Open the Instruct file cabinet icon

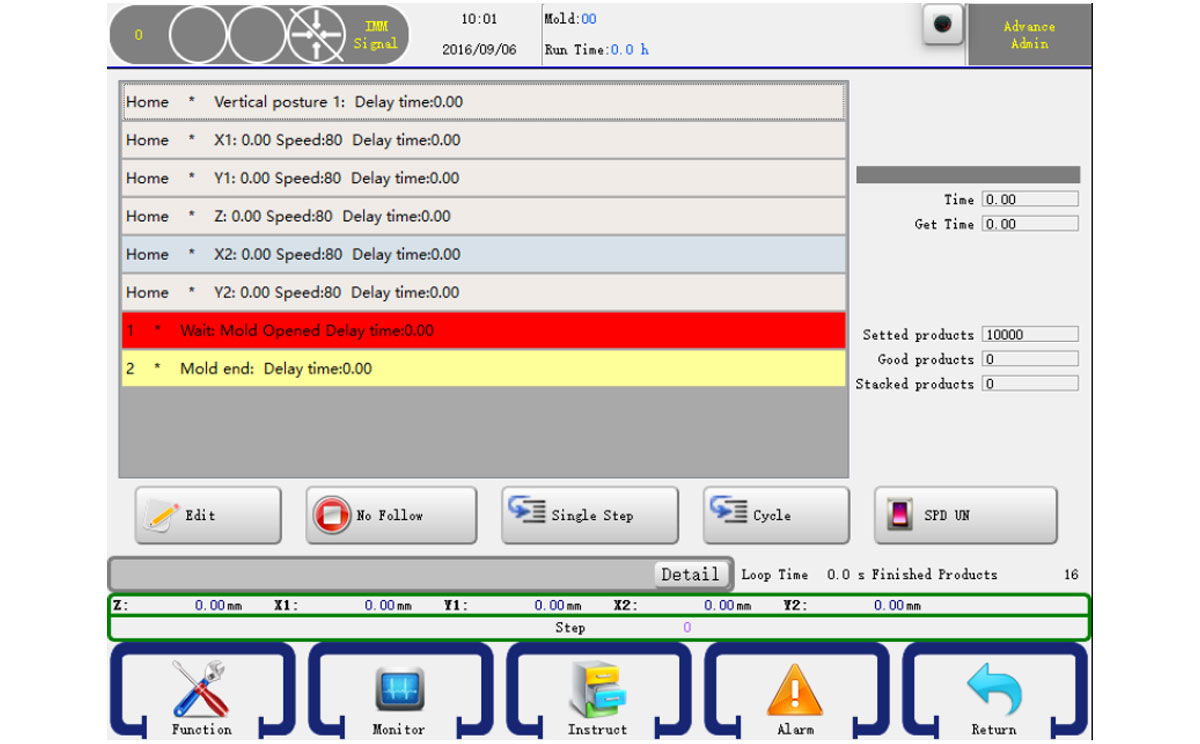pyautogui.click(x=597, y=688)
